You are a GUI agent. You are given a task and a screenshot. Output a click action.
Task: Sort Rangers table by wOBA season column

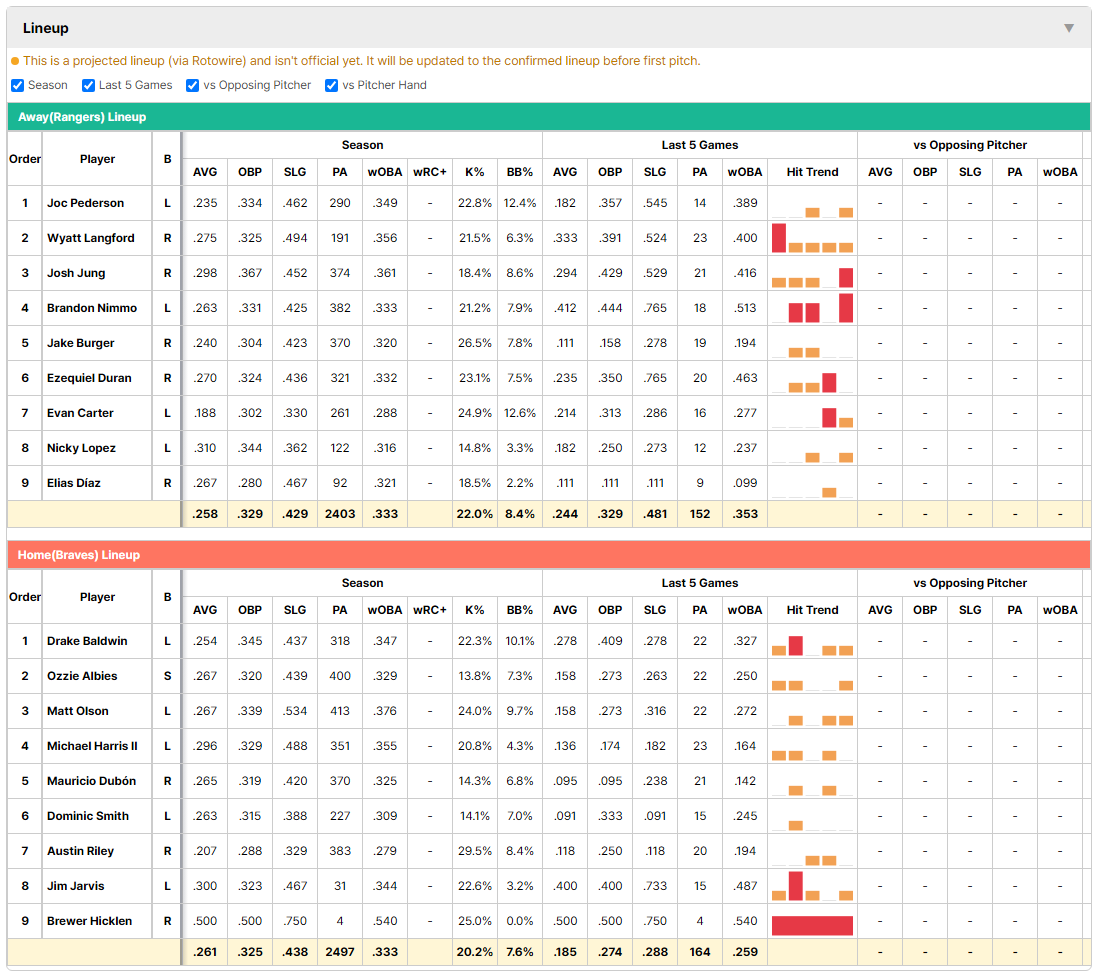click(385, 172)
